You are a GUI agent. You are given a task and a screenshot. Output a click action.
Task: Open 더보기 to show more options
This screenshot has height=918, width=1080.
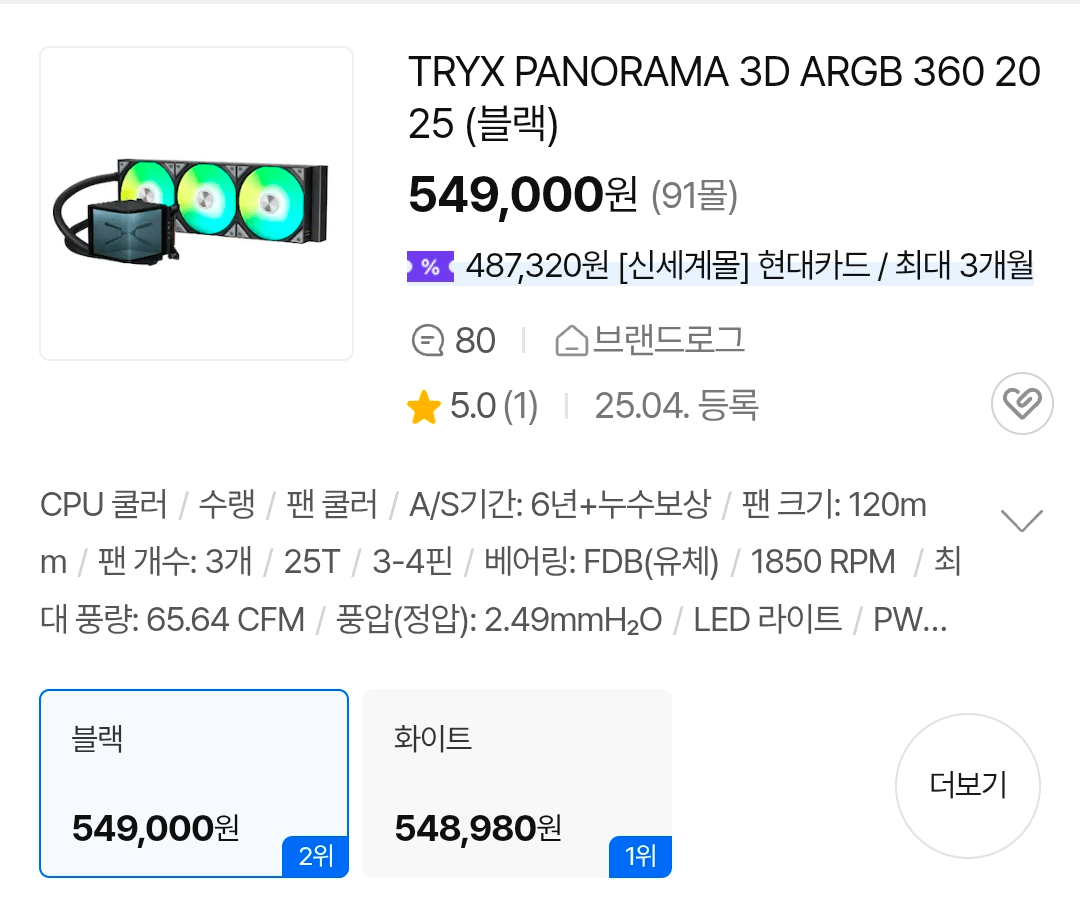tap(967, 786)
